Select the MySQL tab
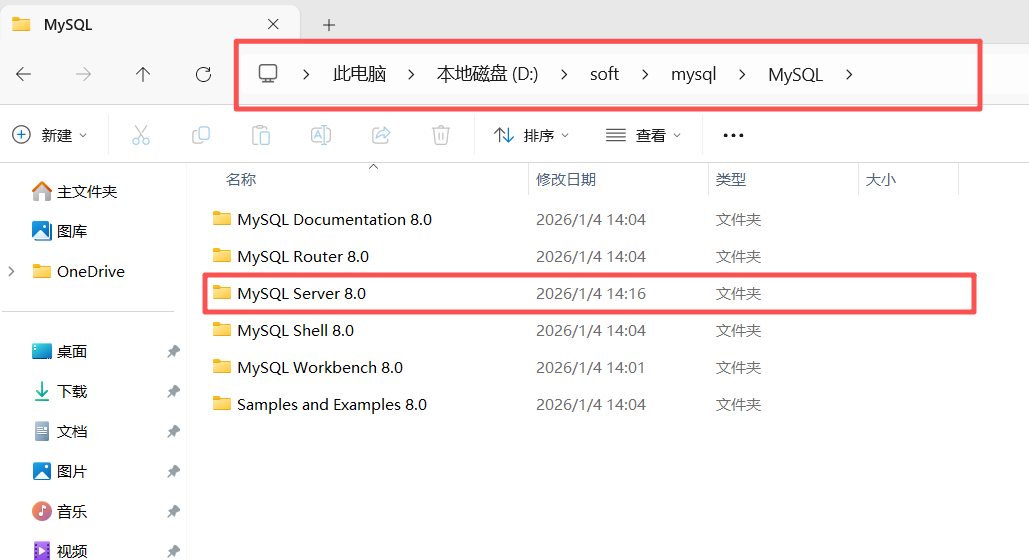1029x560 pixels. pyautogui.click(x=150, y=25)
